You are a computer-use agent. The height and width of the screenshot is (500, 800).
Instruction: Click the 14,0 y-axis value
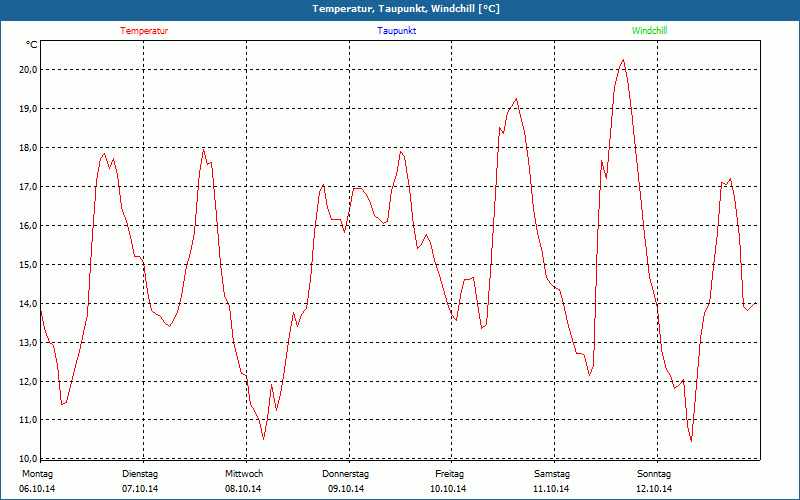tap(28, 304)
